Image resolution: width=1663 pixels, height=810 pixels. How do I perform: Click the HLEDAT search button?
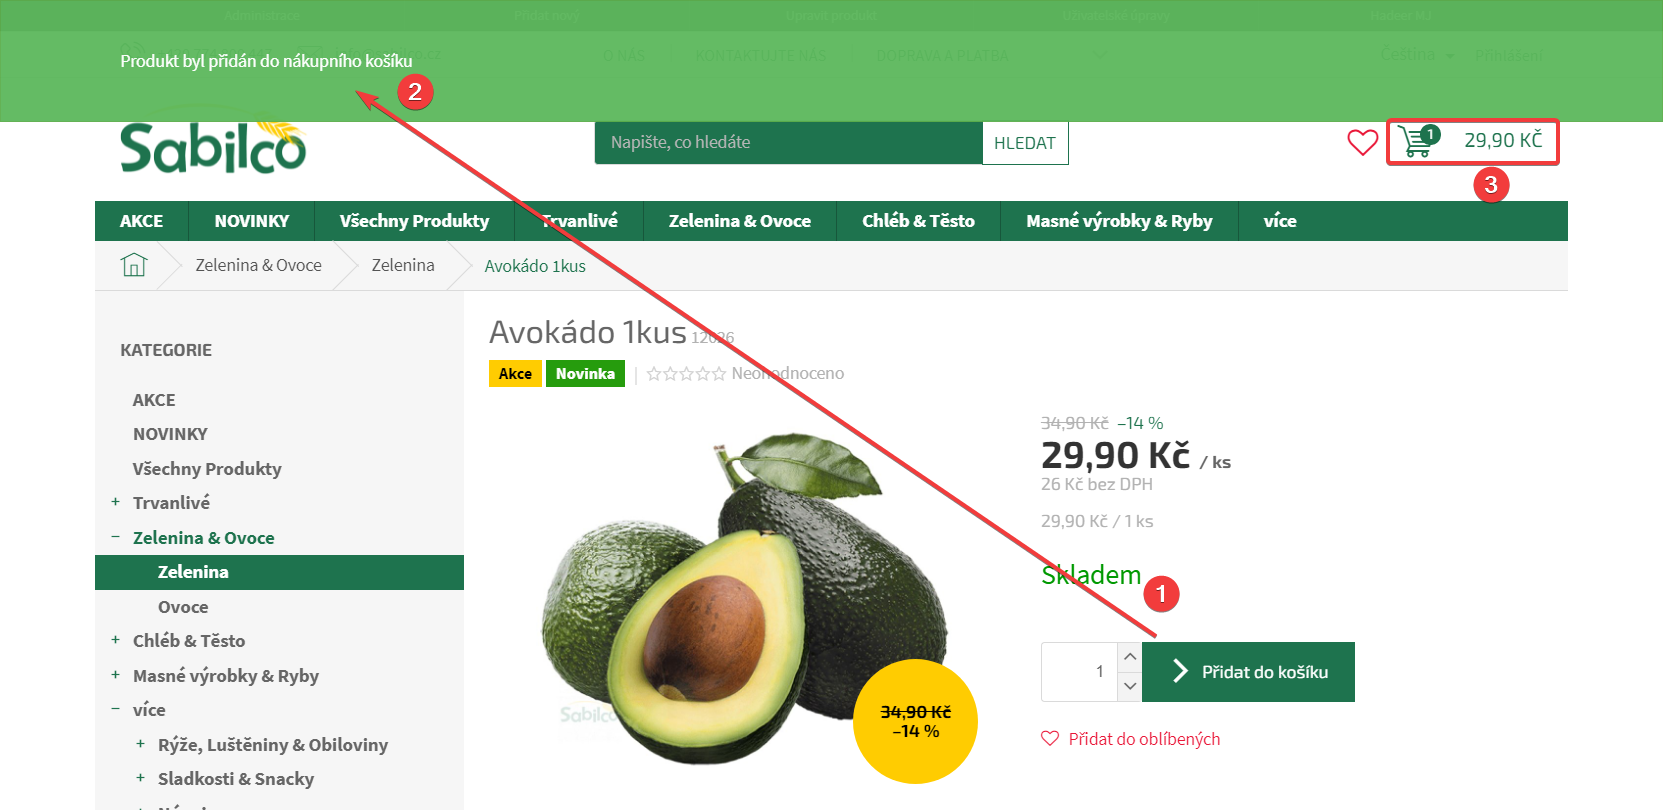[1025, 143]
